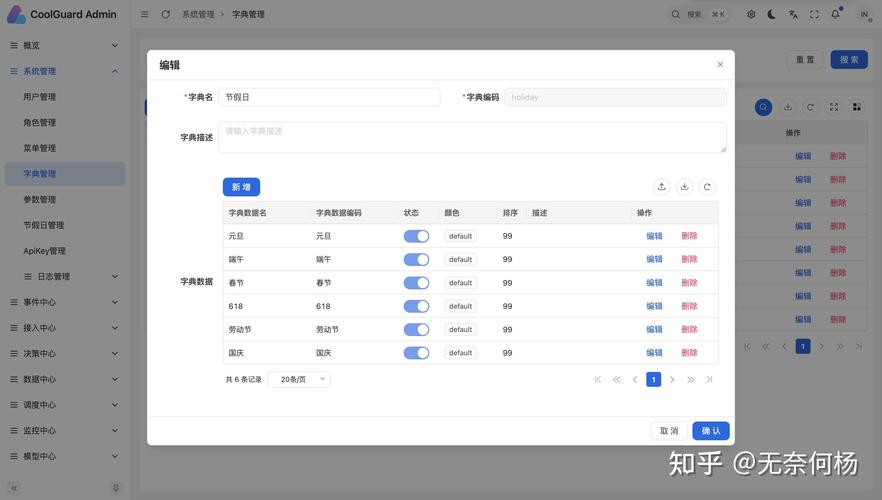Viewport: 882px width, 500px height.
Task: Click the background table column settings icon
Action: (x=857, y=107)
